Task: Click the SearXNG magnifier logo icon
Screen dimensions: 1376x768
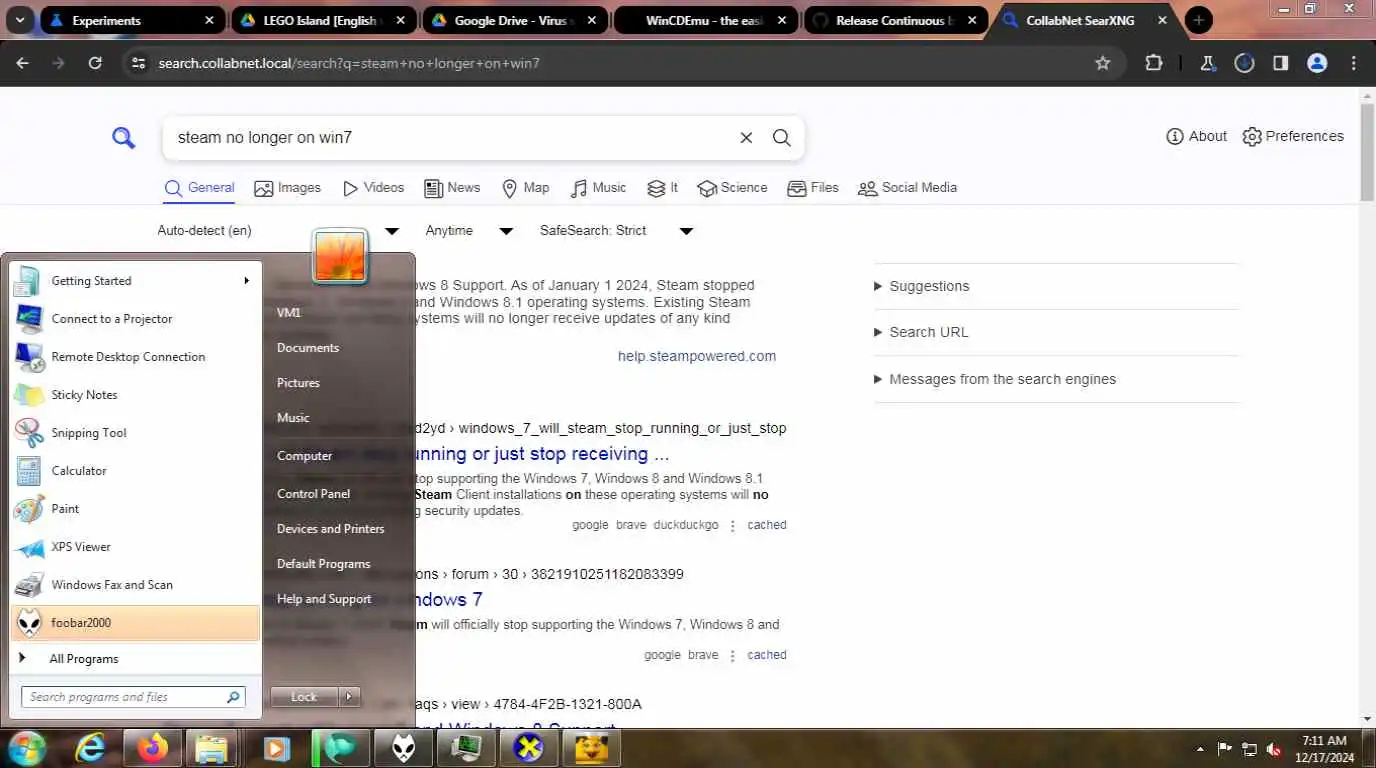Action: coord(124,138)
